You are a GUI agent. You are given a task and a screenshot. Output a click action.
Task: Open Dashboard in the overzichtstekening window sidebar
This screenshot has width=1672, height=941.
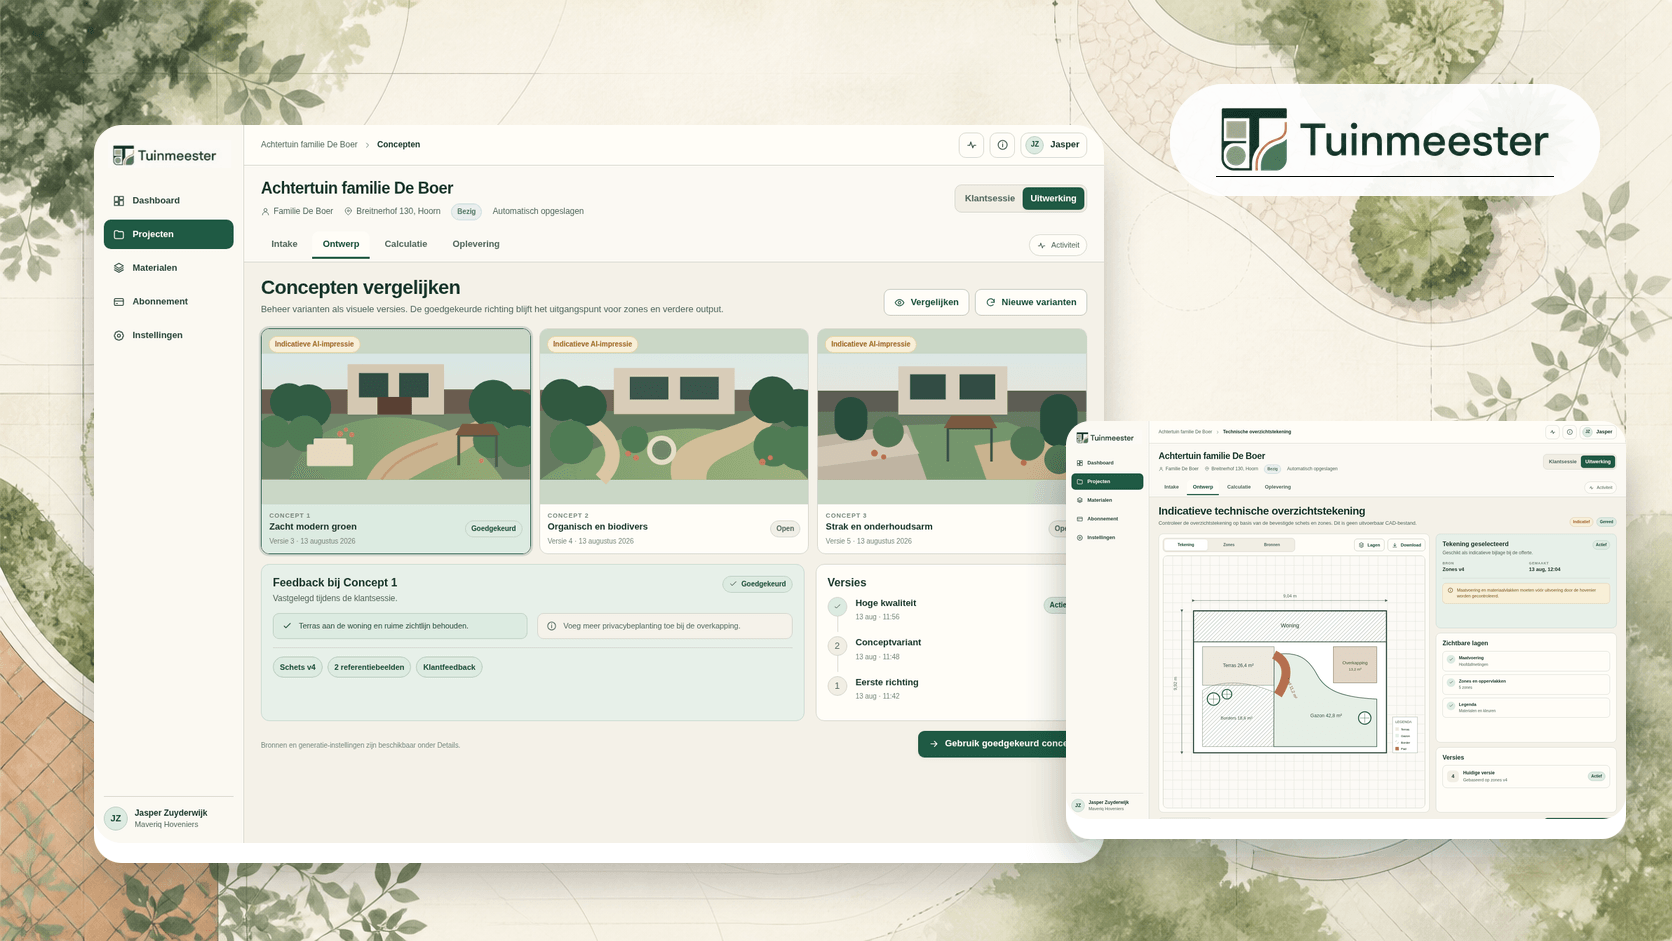[1107, 463]
